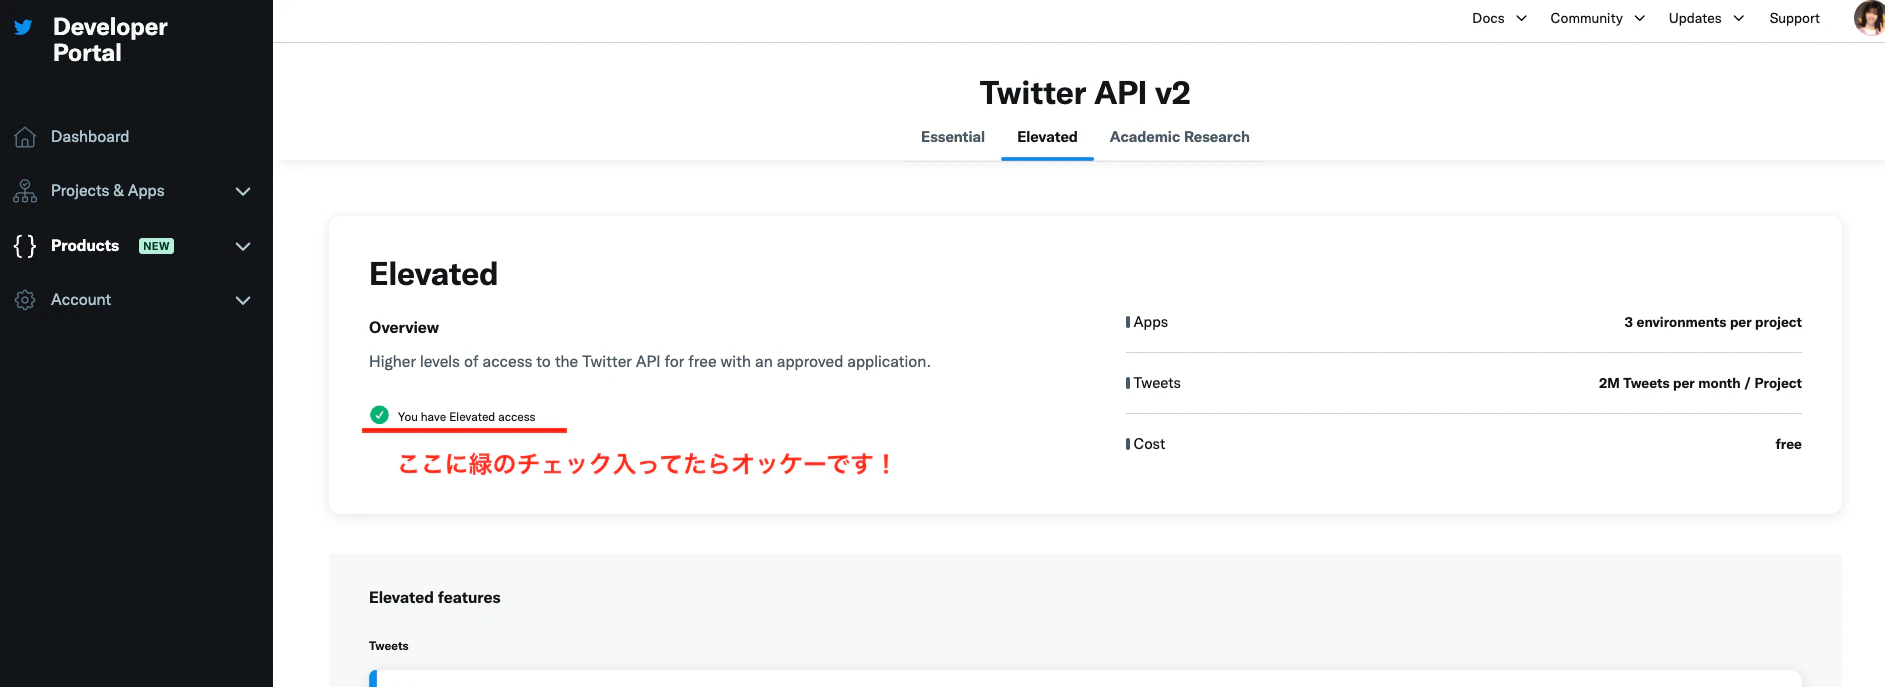The width and height of the screenshot is (1885, 687).
Task: Click the 'Higher levels of access' description text
Action: click(x=650, y=362)
